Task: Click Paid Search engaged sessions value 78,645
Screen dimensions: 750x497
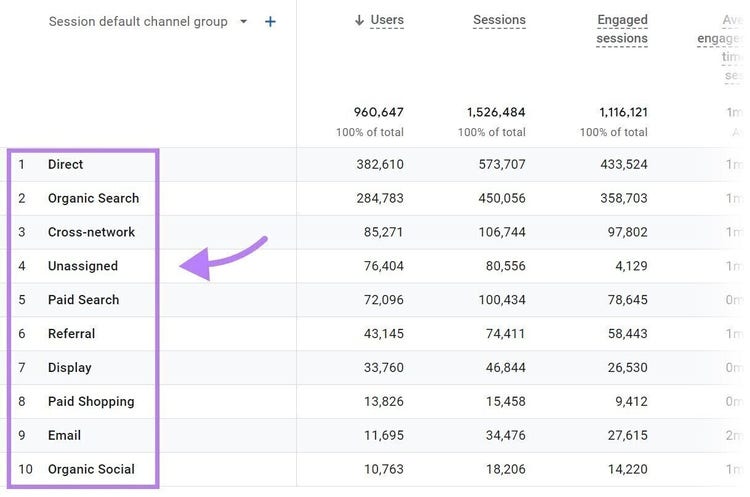Action: (x=628, y=300)
